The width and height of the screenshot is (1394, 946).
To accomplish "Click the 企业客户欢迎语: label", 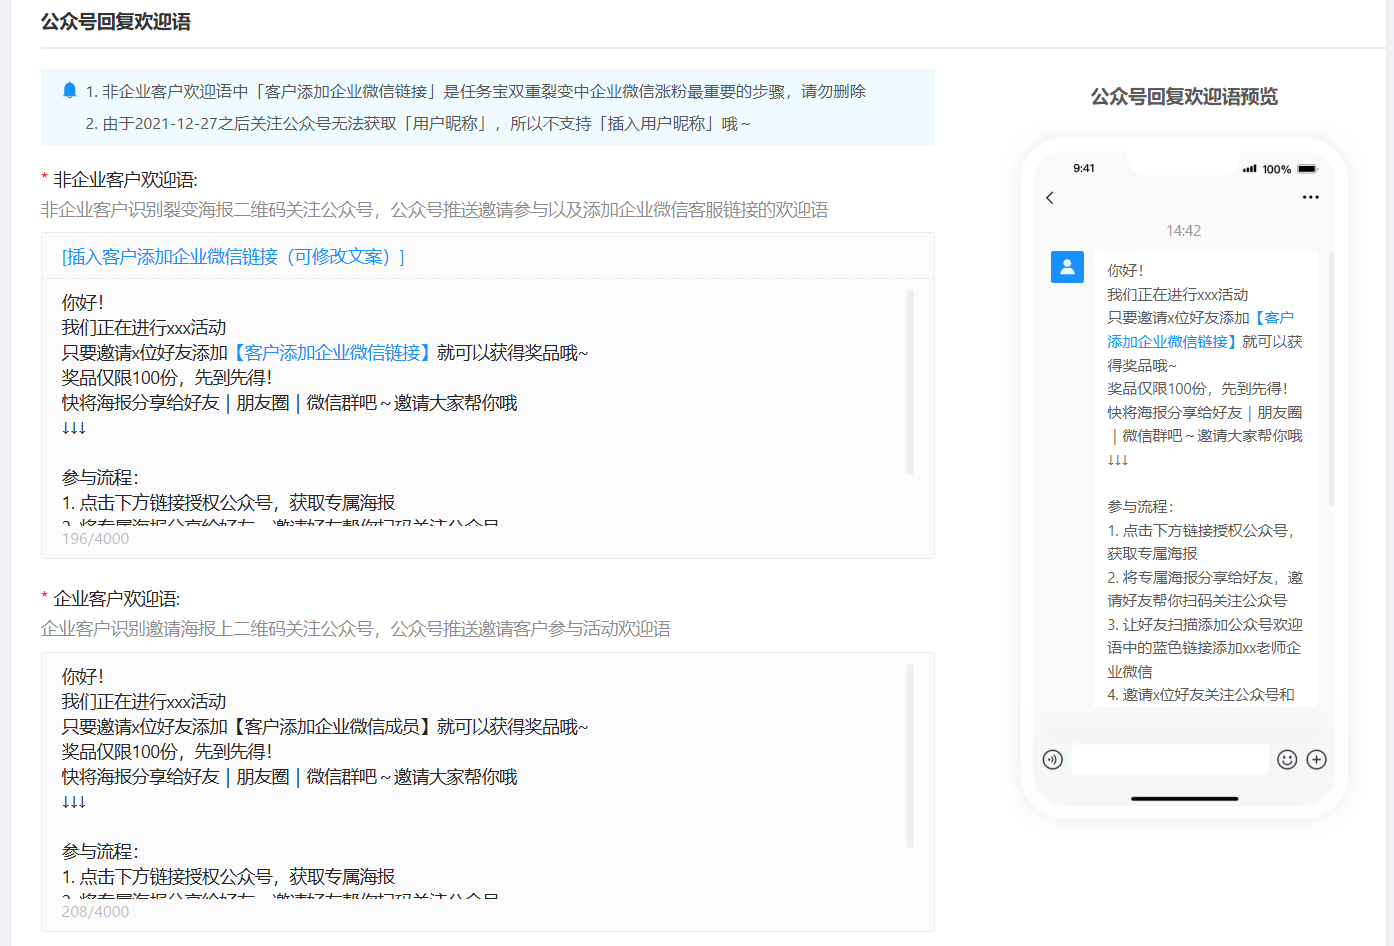I will (116, 599).
